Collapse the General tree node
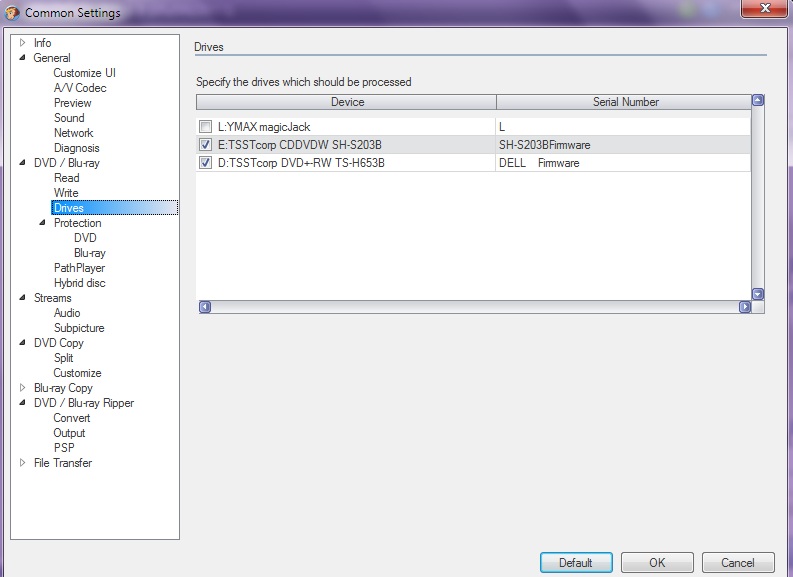This screenshot has height=577, width=793. tap(22, 58)
